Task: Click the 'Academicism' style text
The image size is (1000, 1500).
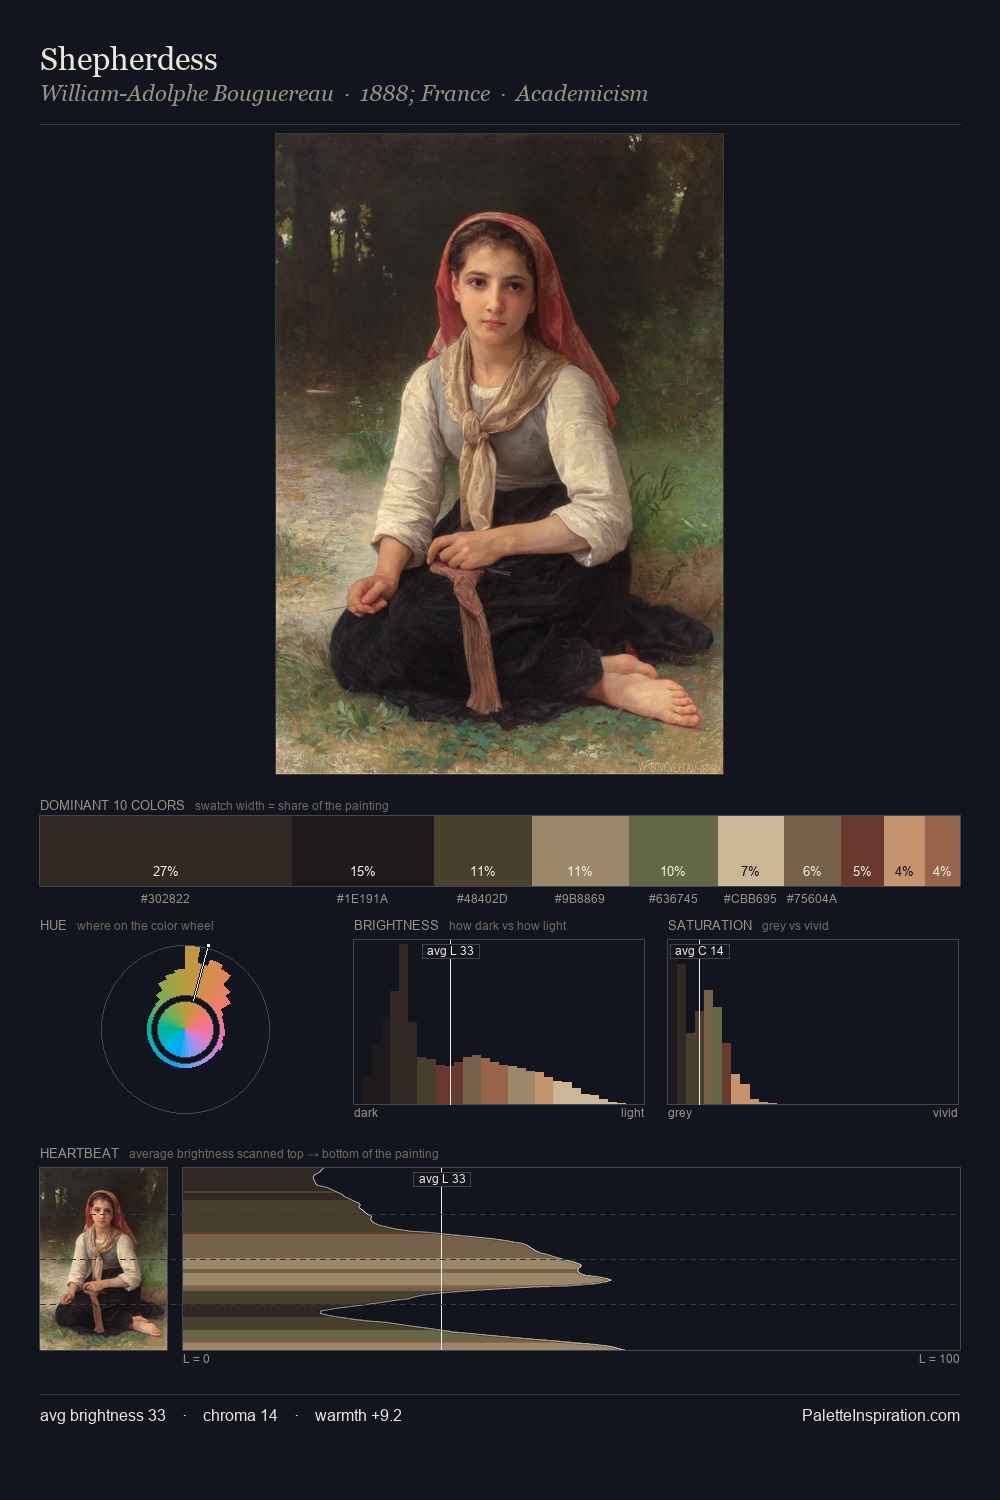Action: tap(582, 94)
